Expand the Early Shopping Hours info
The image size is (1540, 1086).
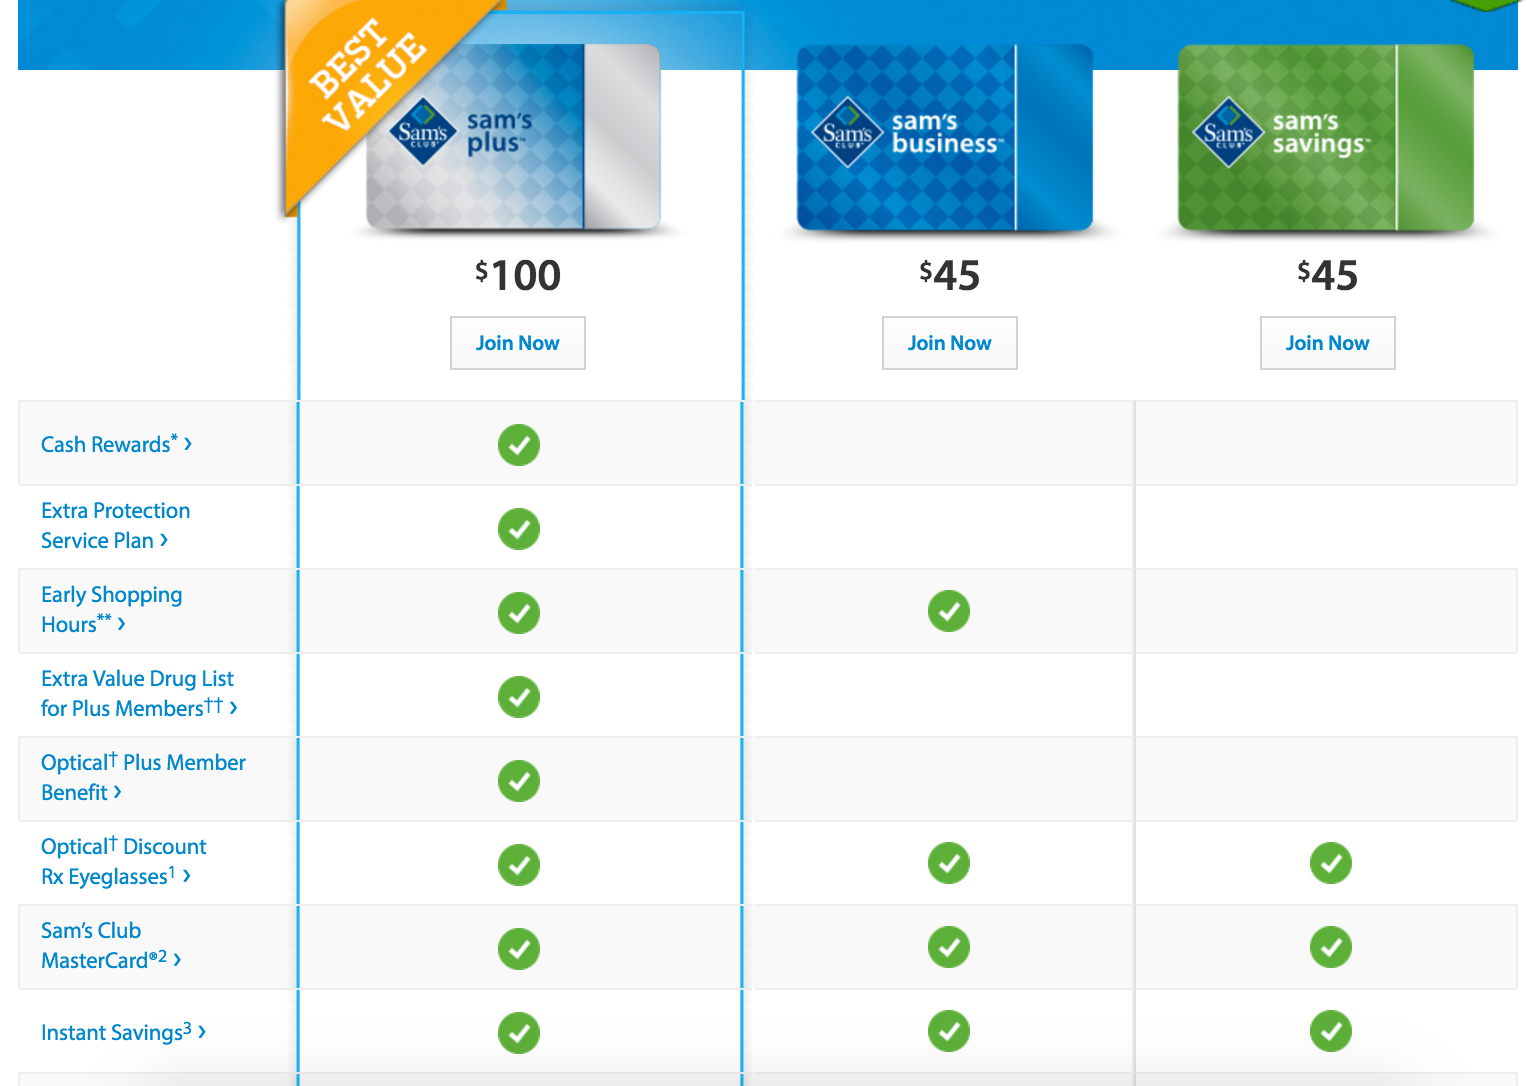[x=111, y=610]
